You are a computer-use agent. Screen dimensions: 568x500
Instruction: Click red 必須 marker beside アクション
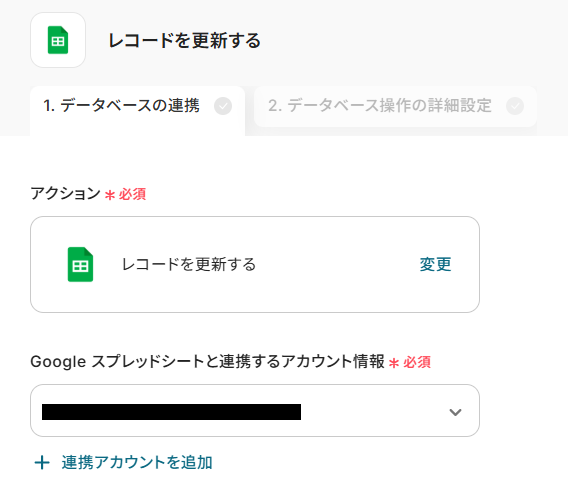pos(132,194)
